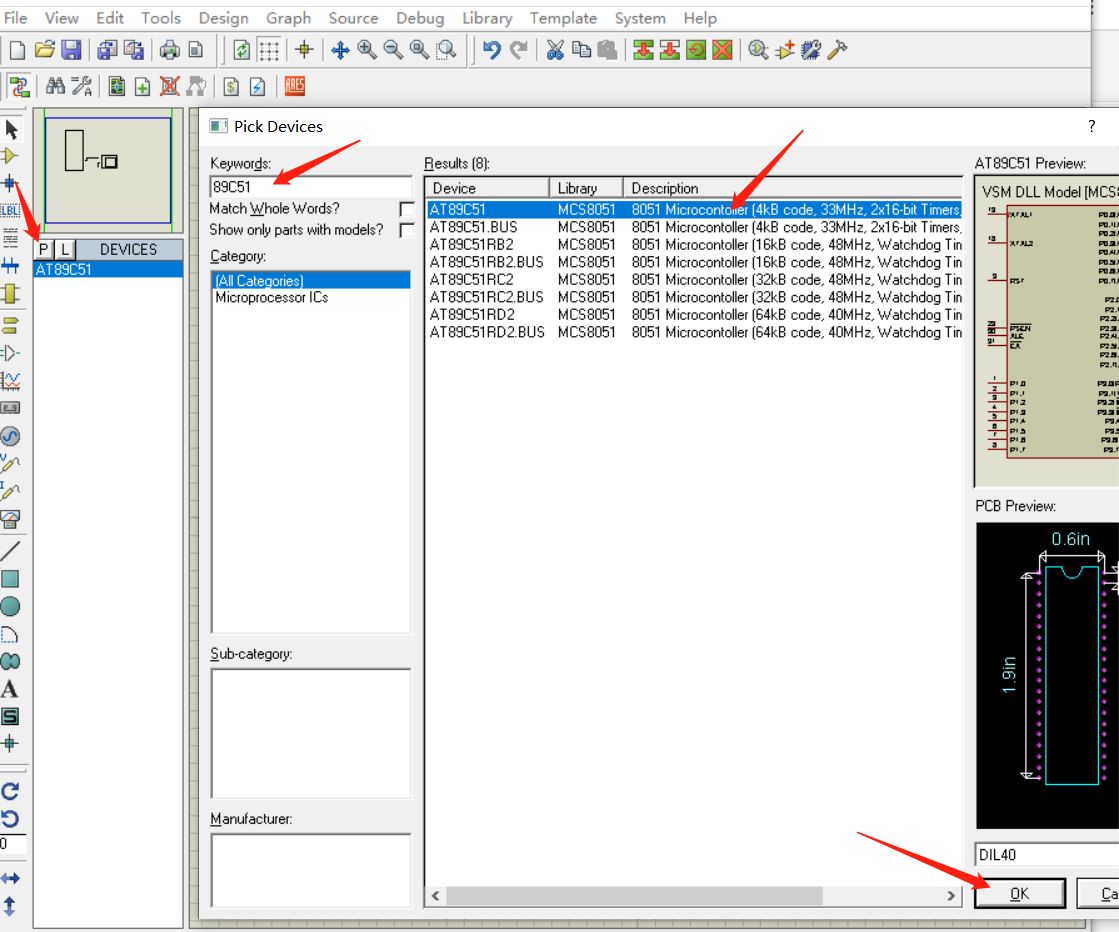Click the dialog help question mark
Image resolution: width=1119 pixels, height=932 pixels.
pyautogui.click(x=1091, y=126)
